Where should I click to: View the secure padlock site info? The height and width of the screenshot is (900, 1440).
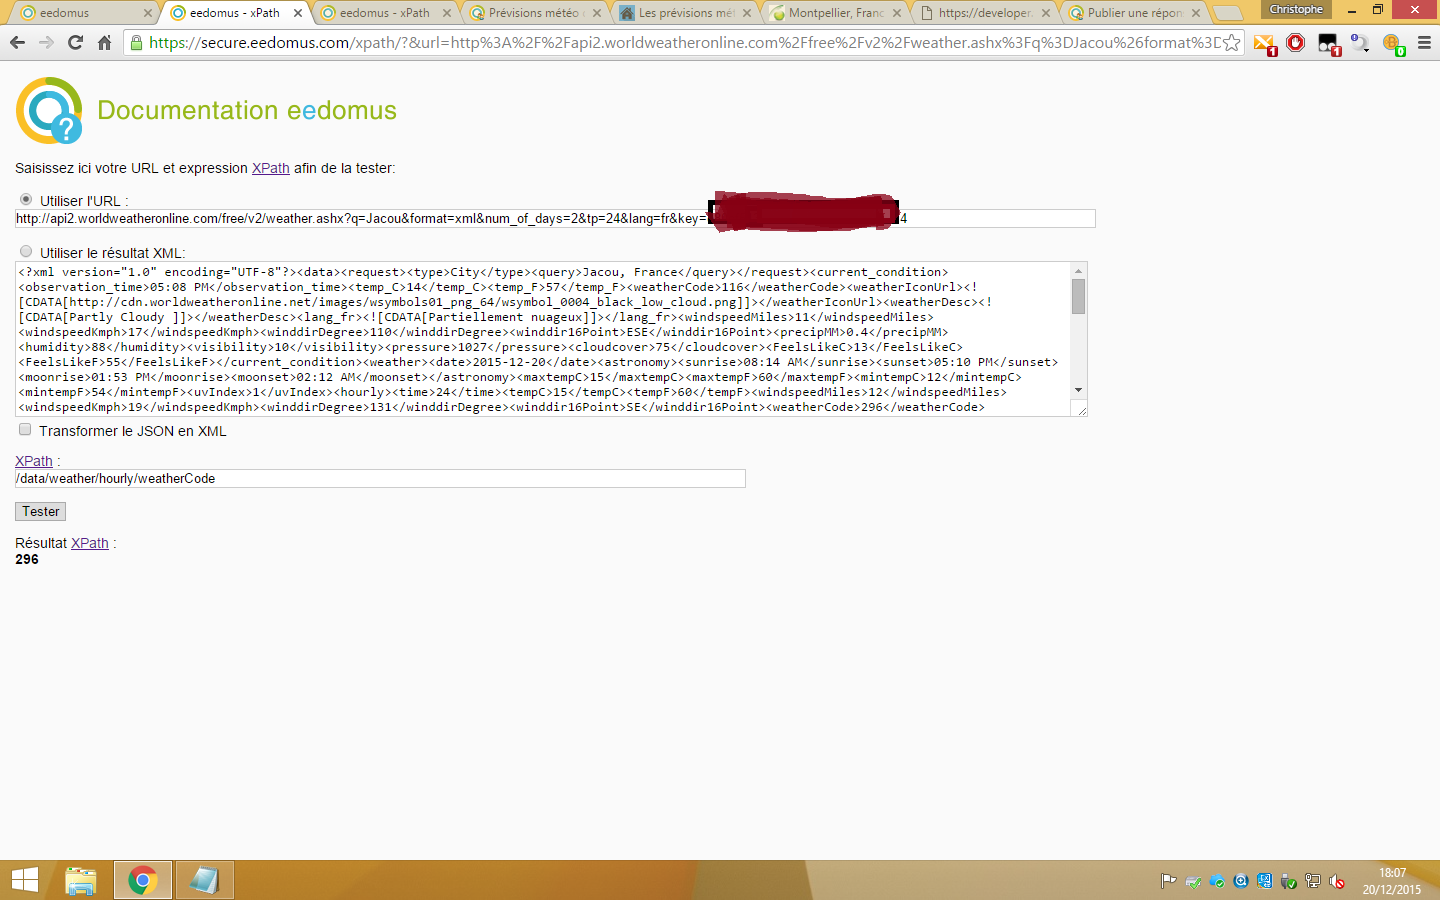pyautogui.click(x=136, y=43)
